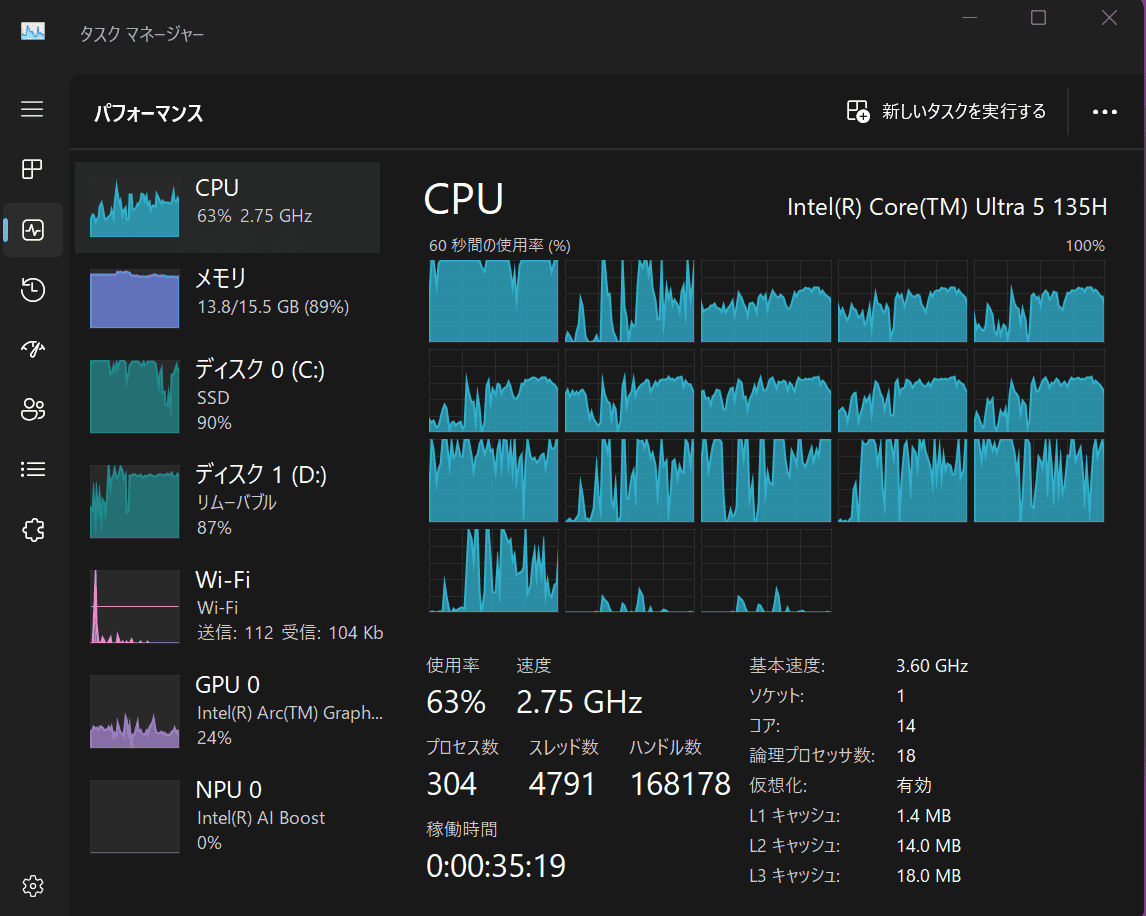Open the App history page icon
Screen dimensions: 1146x916
pyautogui.click(x=32, y=289)
